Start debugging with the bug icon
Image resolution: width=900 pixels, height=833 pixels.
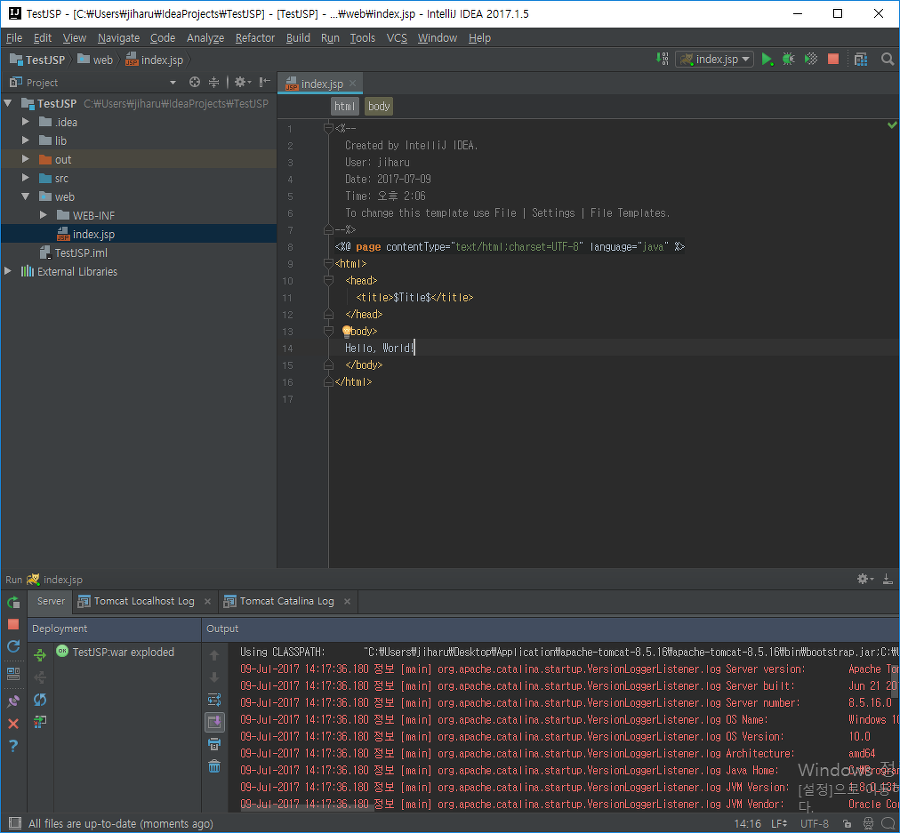(789, 59)
